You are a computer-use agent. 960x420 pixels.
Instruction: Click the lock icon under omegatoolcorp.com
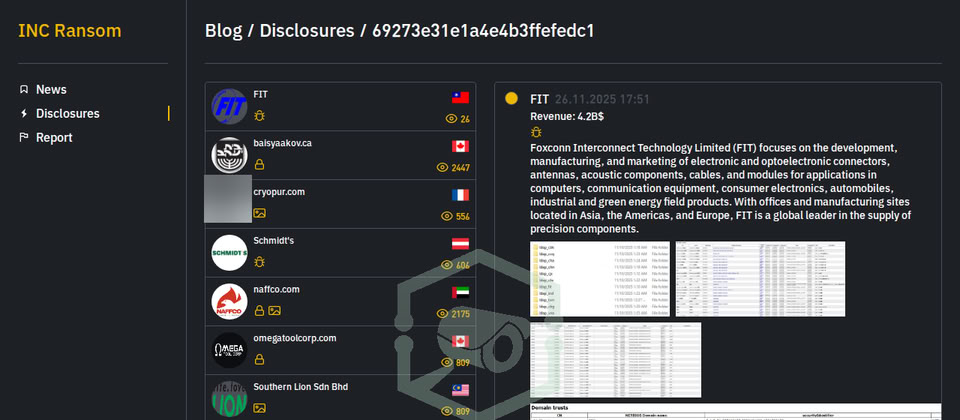click(259, 359)
